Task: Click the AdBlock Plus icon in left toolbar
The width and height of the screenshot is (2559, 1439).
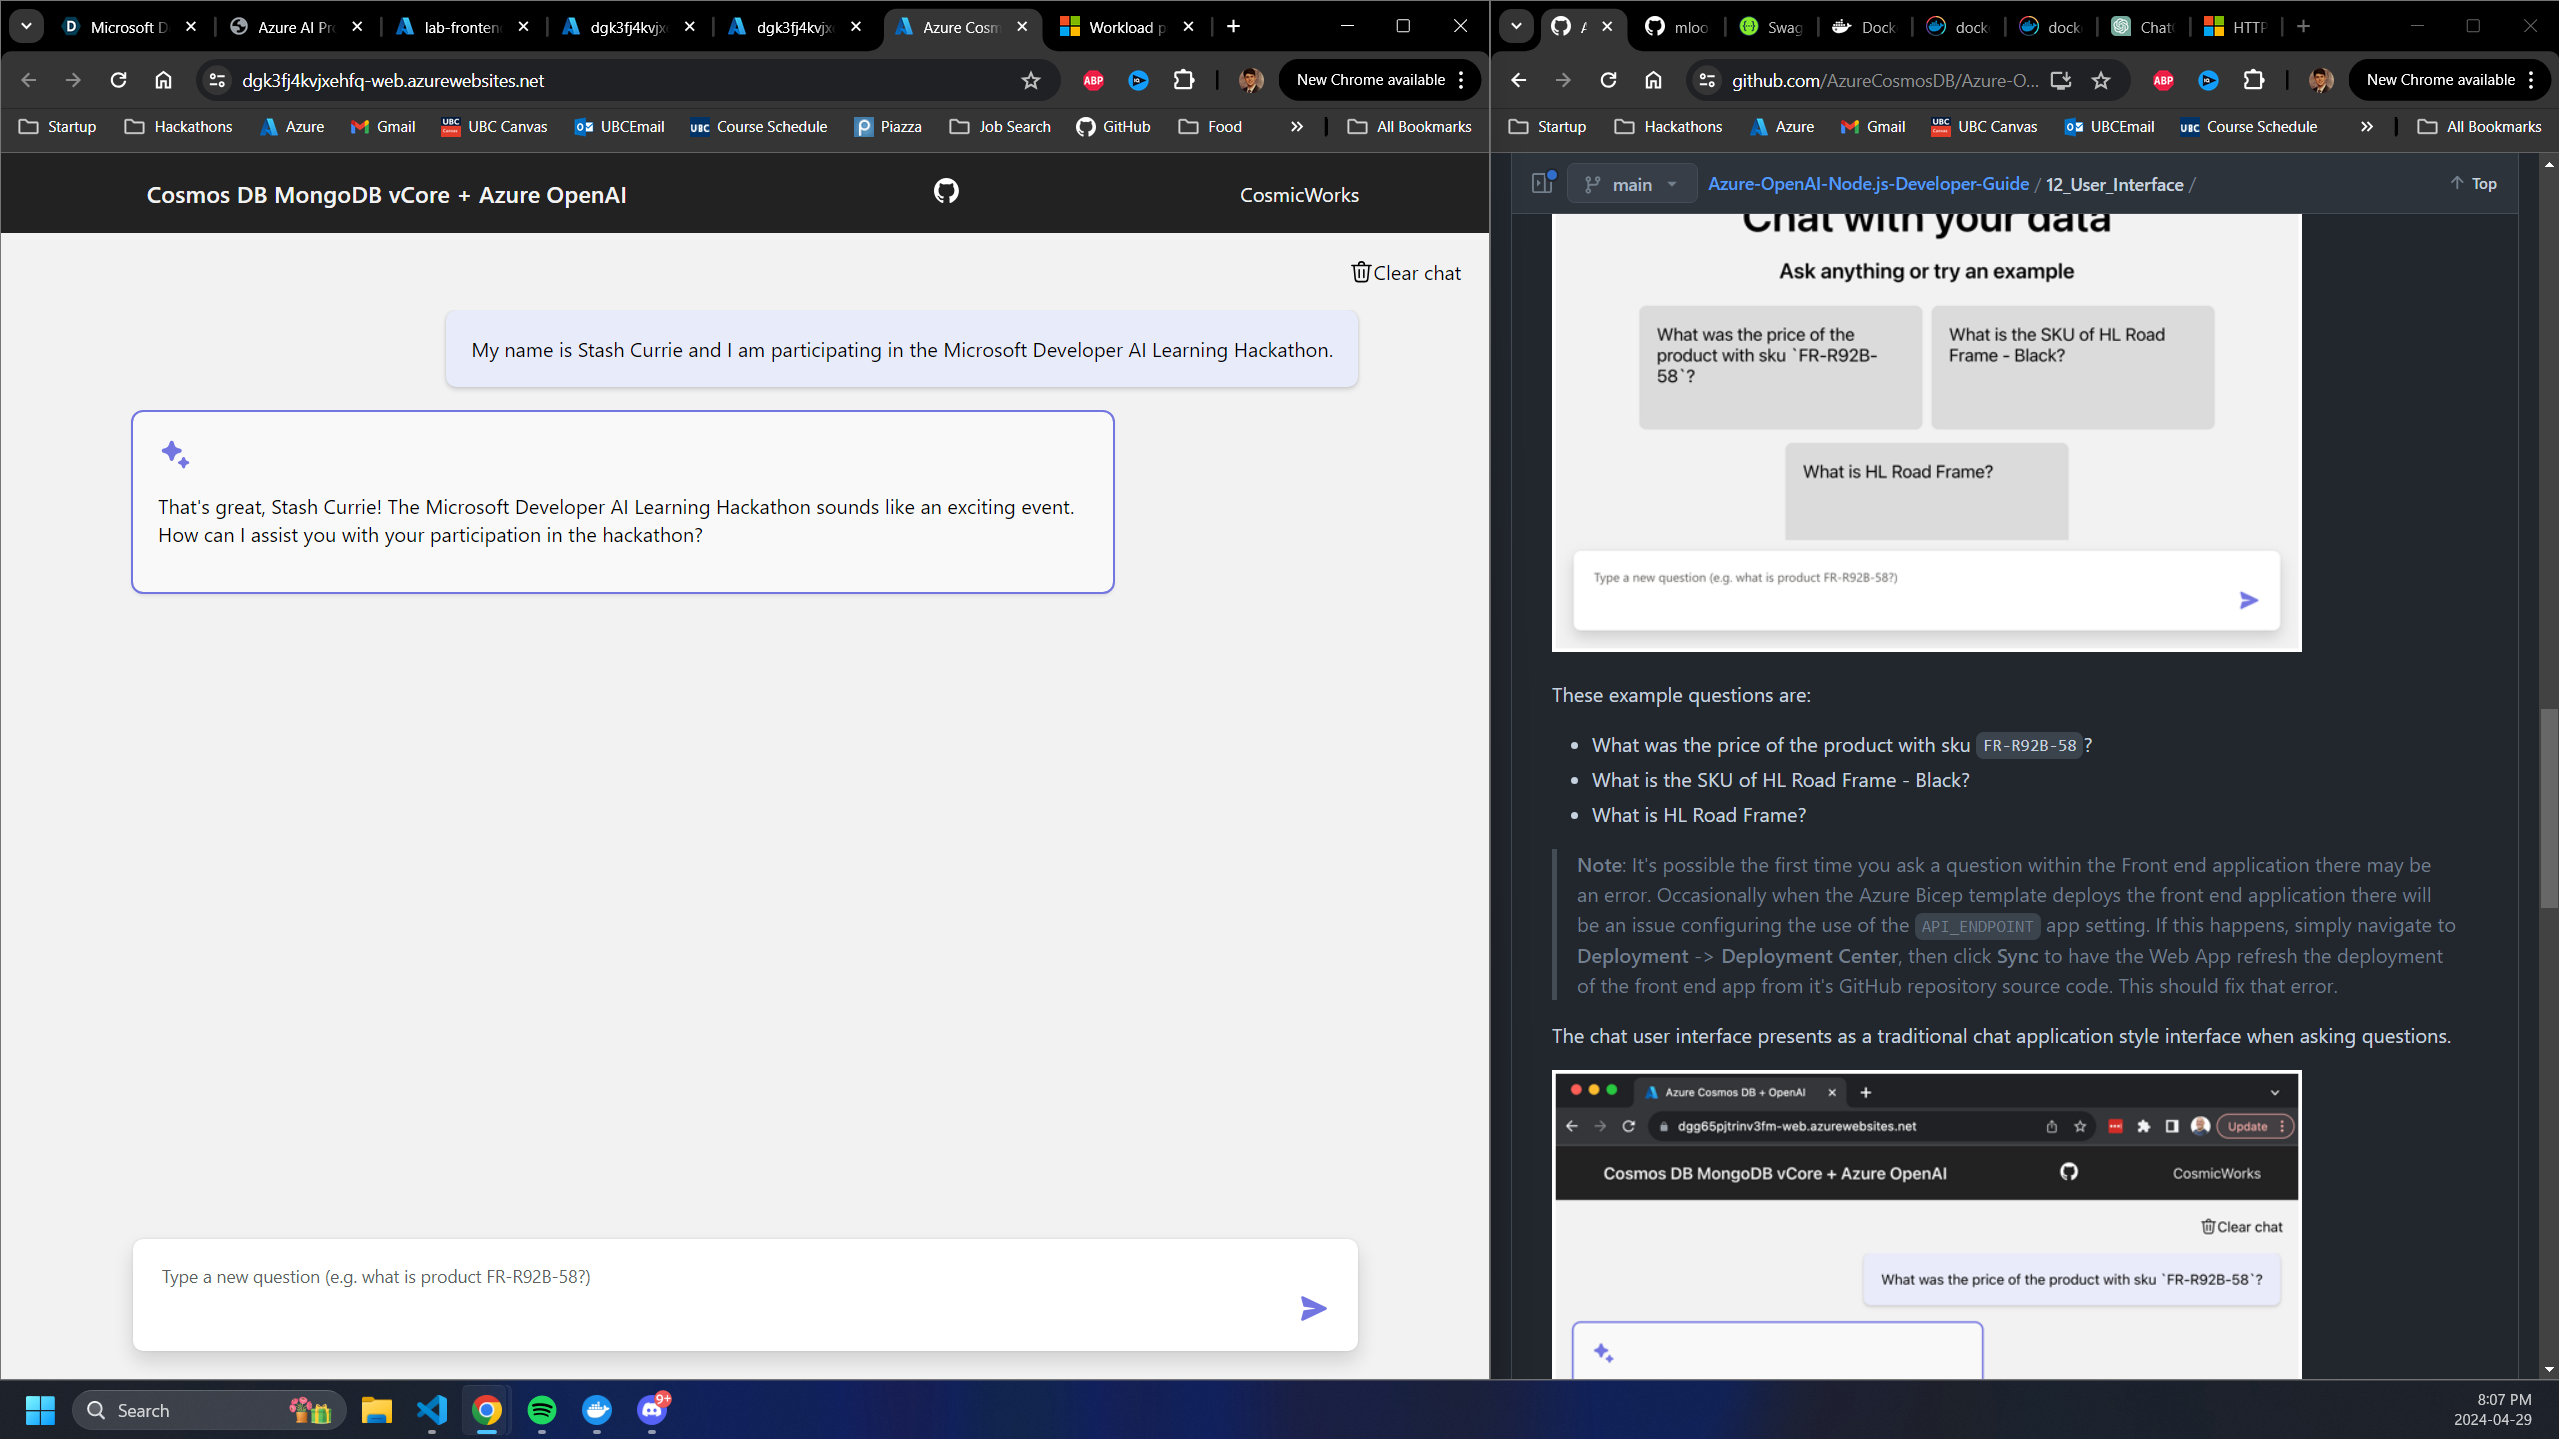Action: [1093, 80]
